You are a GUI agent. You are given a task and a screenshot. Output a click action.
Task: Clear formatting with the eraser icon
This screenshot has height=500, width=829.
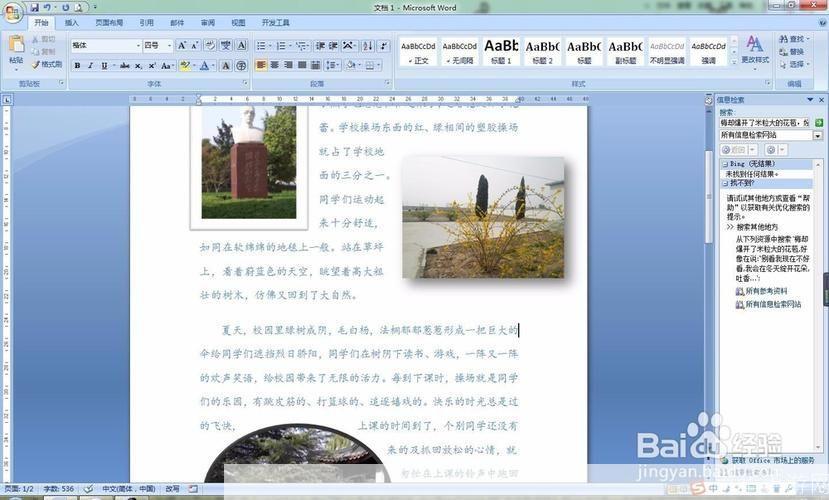(210, 45)
